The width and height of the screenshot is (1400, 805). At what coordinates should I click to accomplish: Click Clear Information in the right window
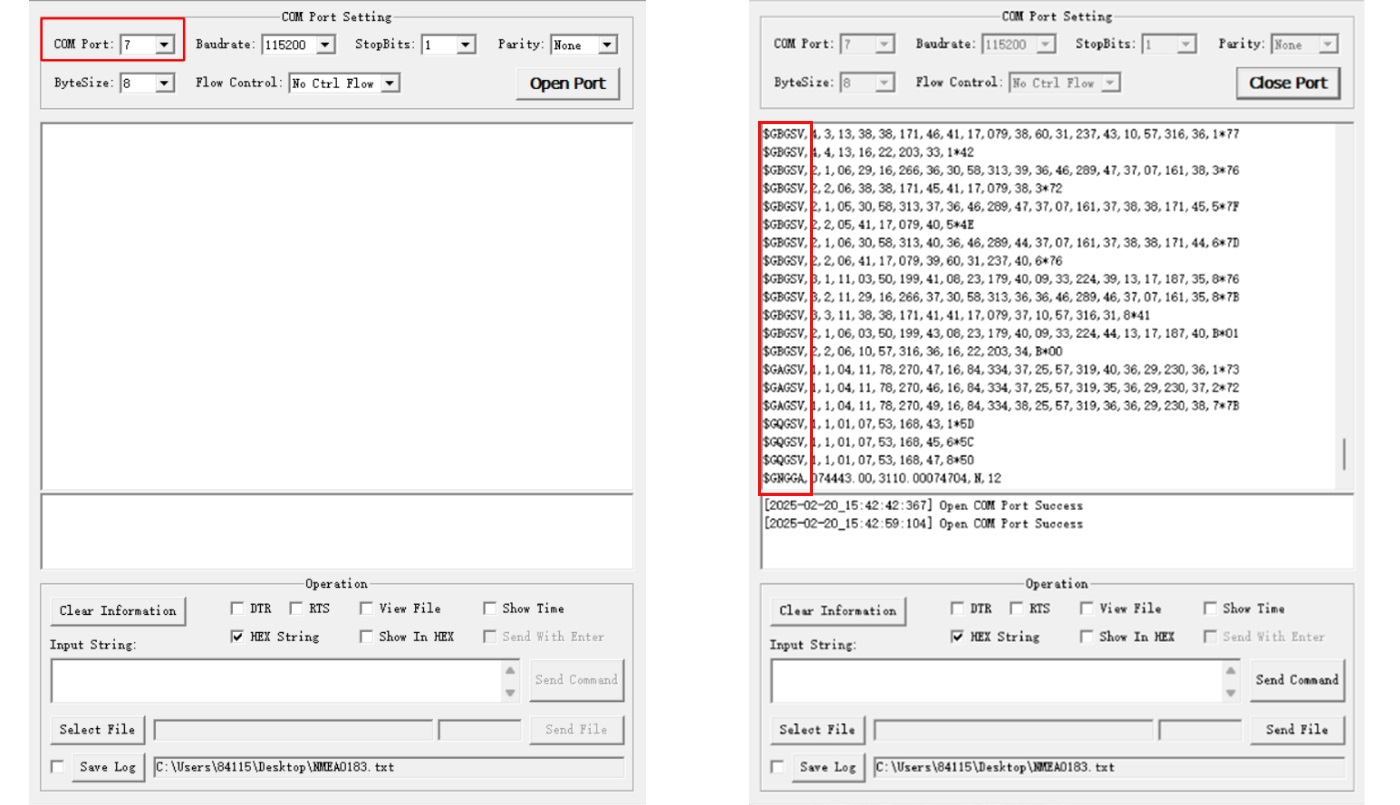point(838,611)
